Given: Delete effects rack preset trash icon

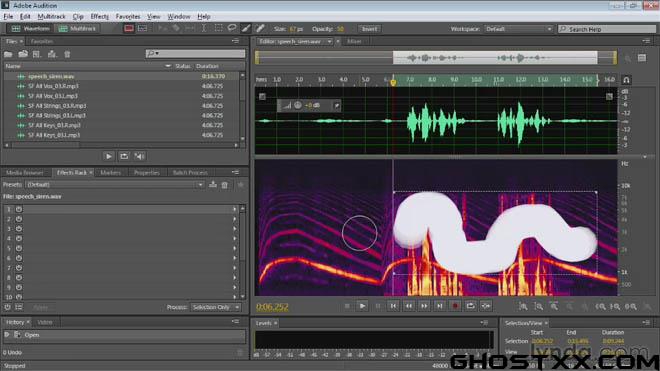Looking at the screenshot, I should [225, 185].
